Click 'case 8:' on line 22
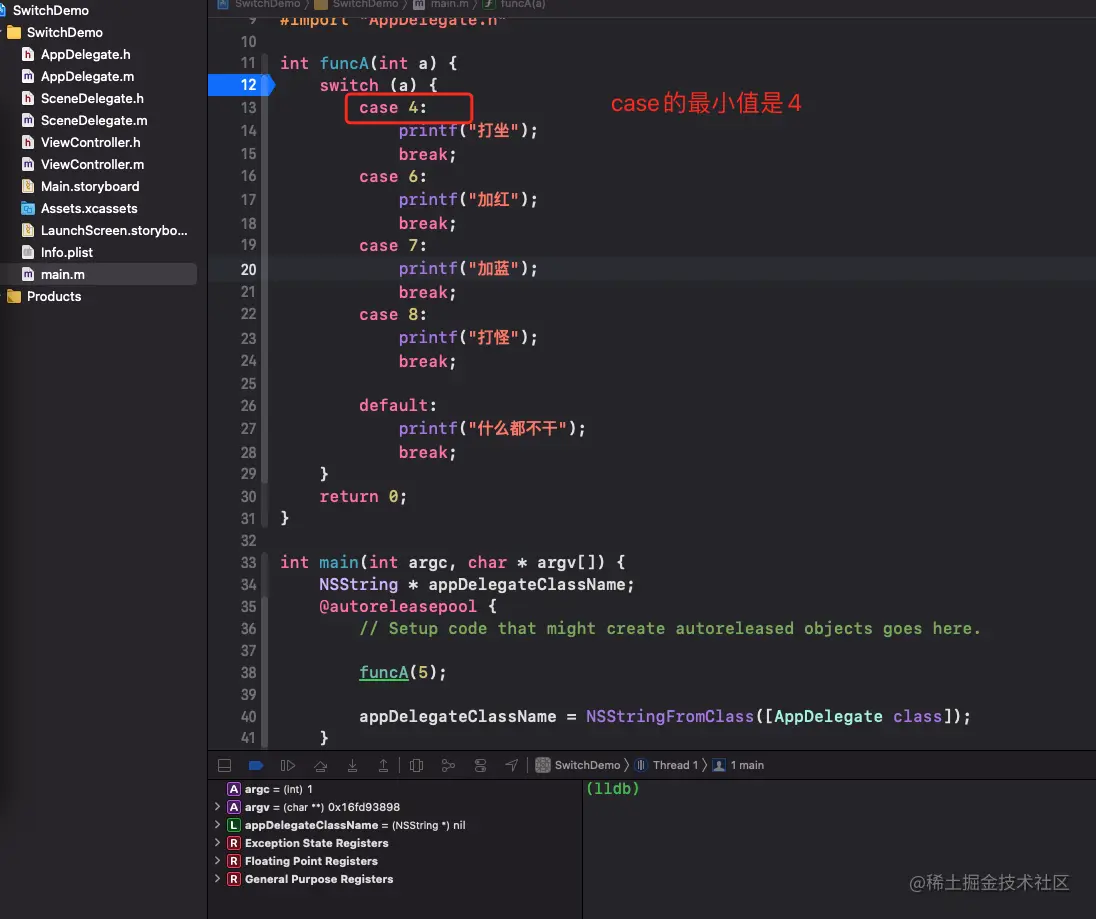Screen dimensions: 1096x919 pyautogui.click(x=393, y=314)
